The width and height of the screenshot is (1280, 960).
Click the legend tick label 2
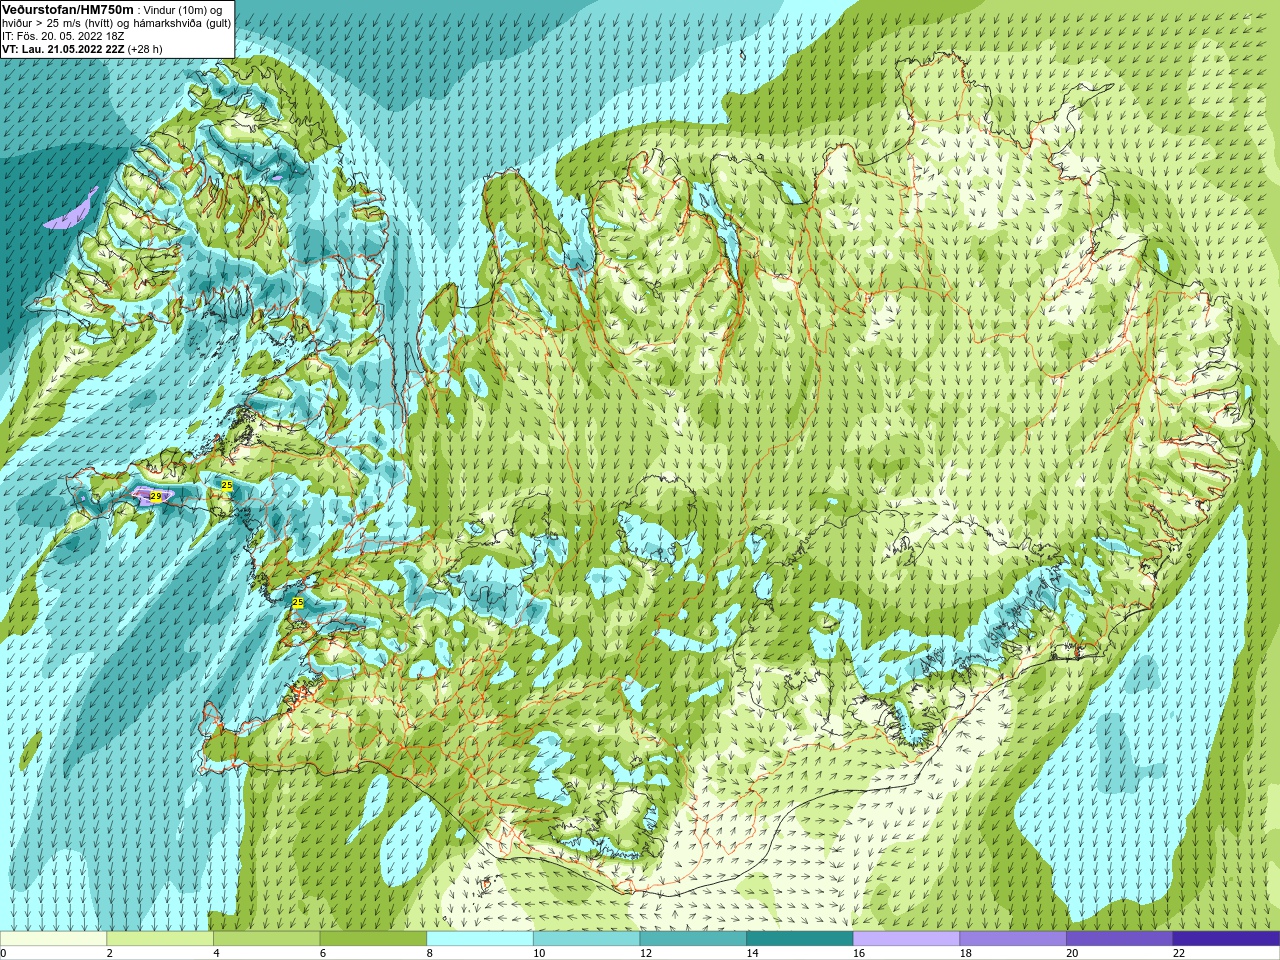[109, 953]
